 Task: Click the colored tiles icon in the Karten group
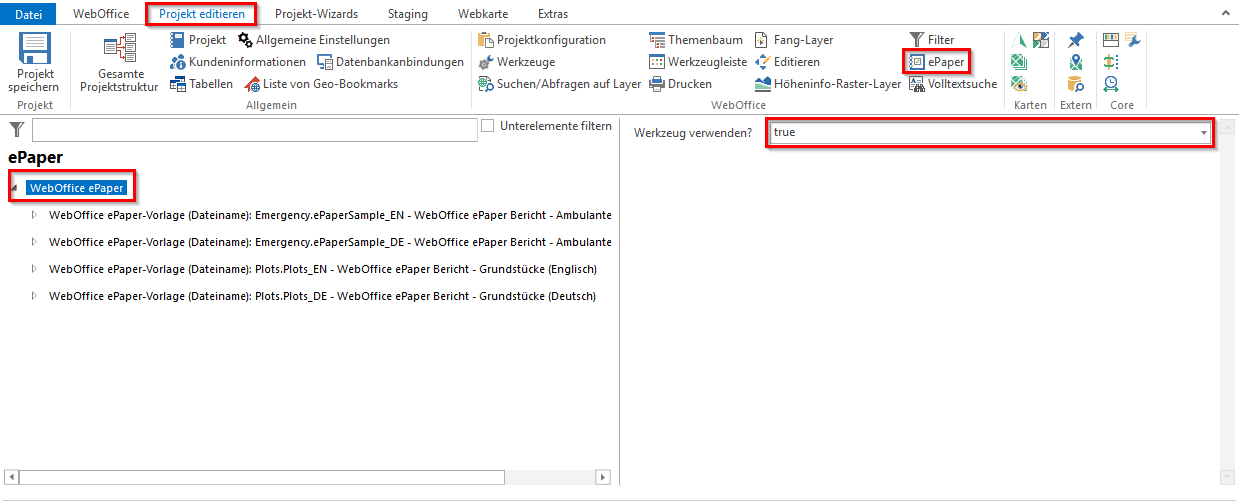pyautogui.click(x=1041, y=40)
